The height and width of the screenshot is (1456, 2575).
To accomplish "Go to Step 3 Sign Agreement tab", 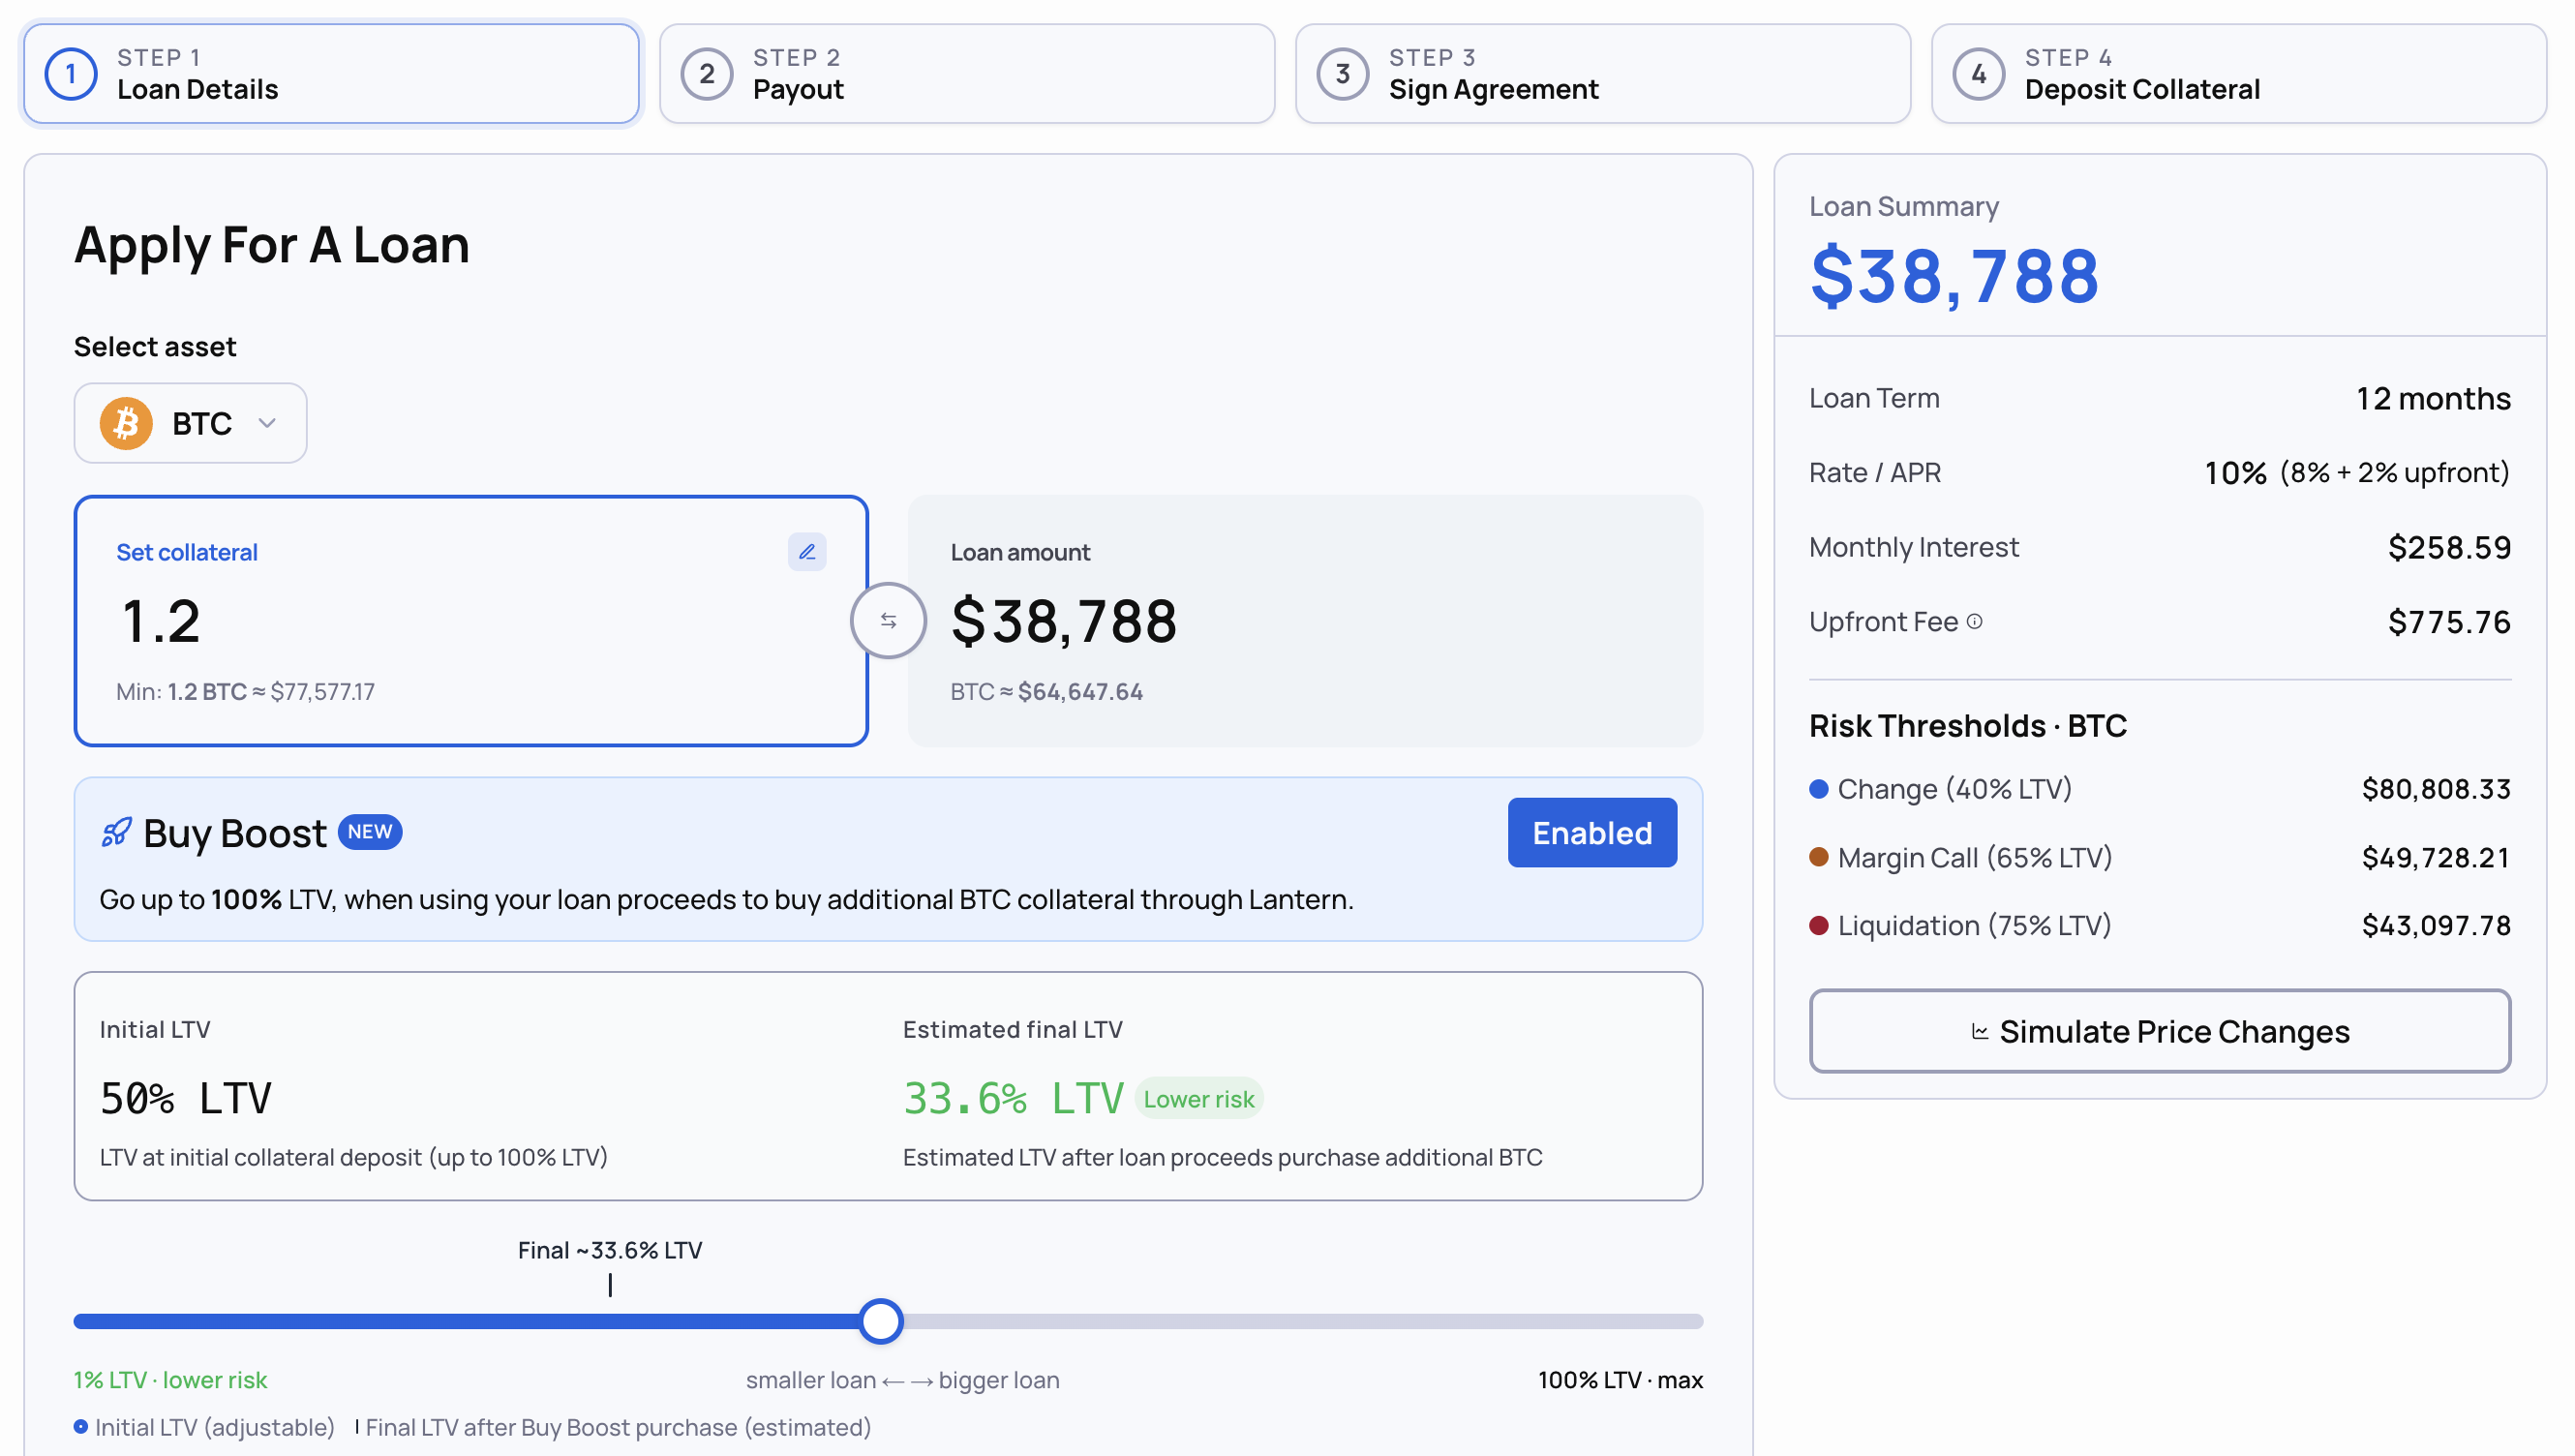I will click(1602, 74).
